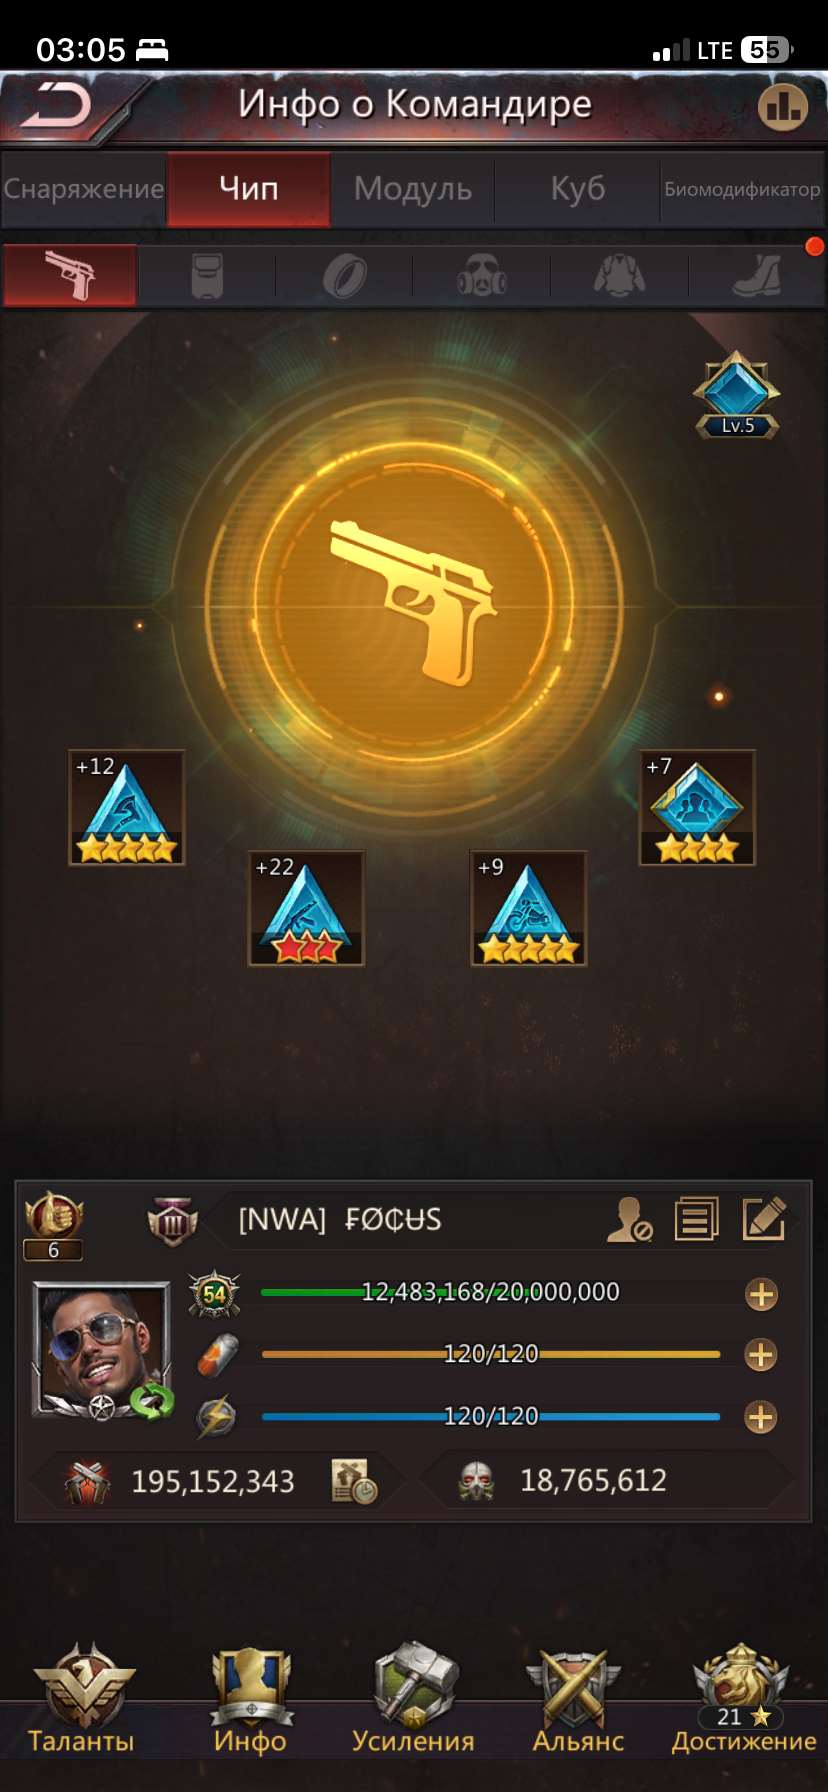Screen dimensions: 828x1792
Task: Refill the 120/120 energy bar
Action: 761,1417
